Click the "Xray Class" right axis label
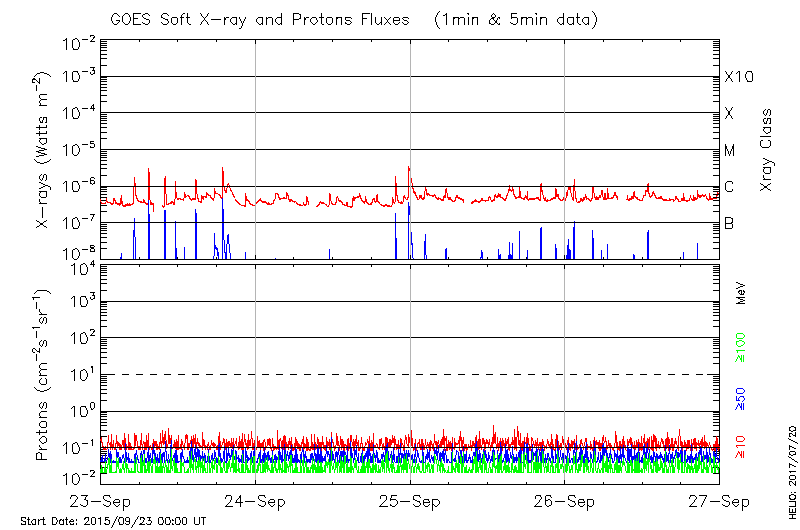800x530 pixels. pyautogui.click(x=767, y=150)
